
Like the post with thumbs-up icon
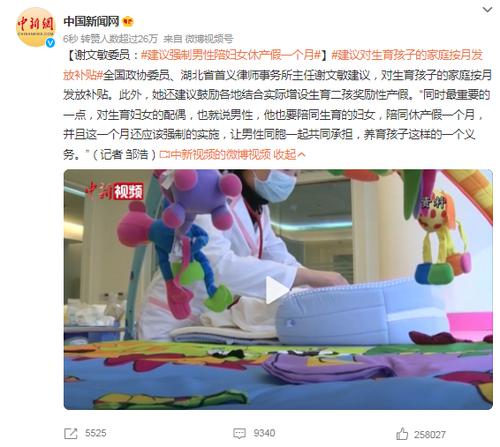coord(402,434)
